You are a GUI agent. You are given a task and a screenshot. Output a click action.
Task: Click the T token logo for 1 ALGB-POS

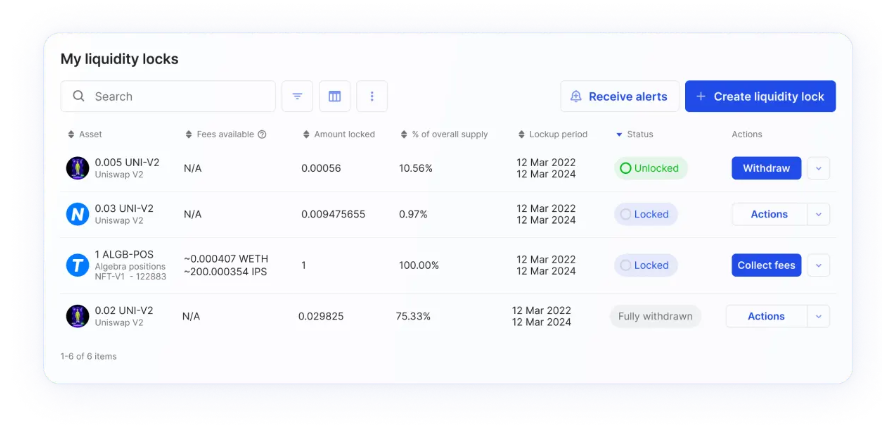pos(78,265)
